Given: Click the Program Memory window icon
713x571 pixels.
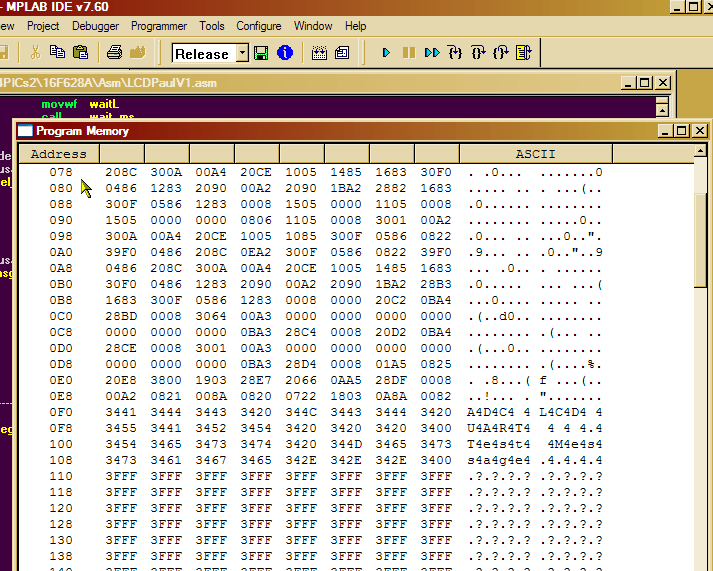Looking at the screenshot, I should coord(25,131).
